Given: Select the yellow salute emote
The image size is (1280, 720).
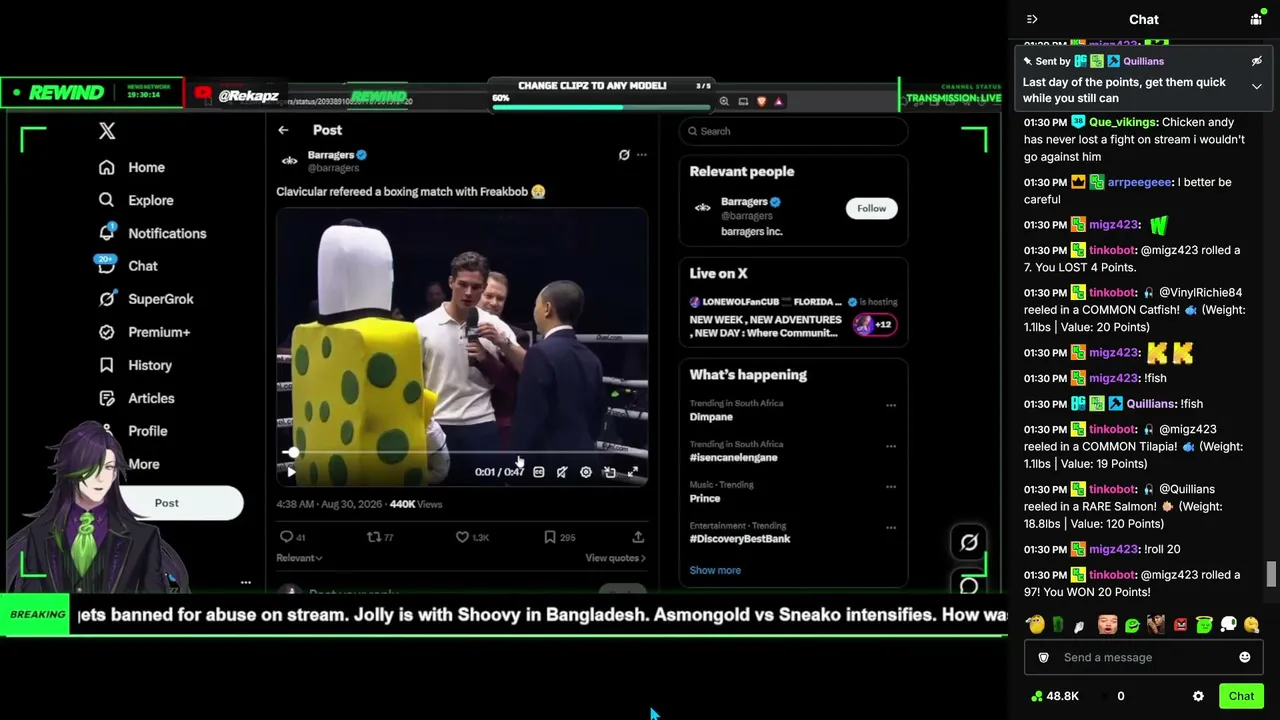Looking at the screenshot, I should pyautogui.click(x=1035, y=625).
